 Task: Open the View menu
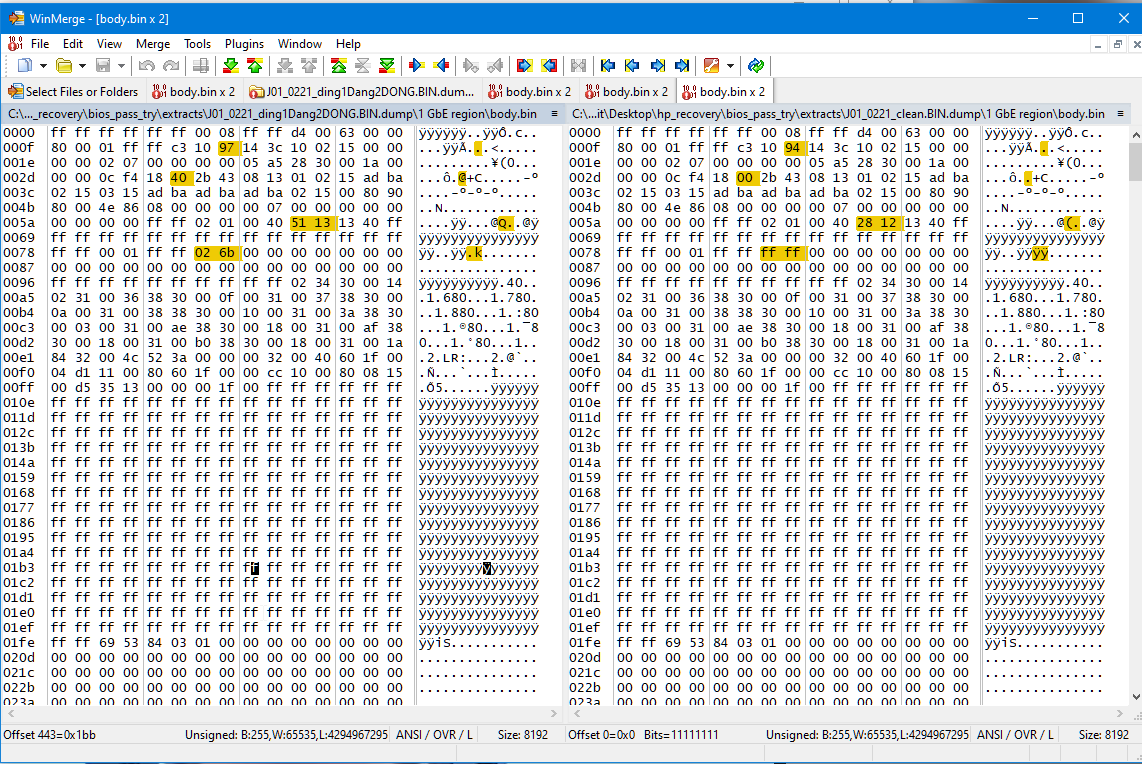[109, 44]
